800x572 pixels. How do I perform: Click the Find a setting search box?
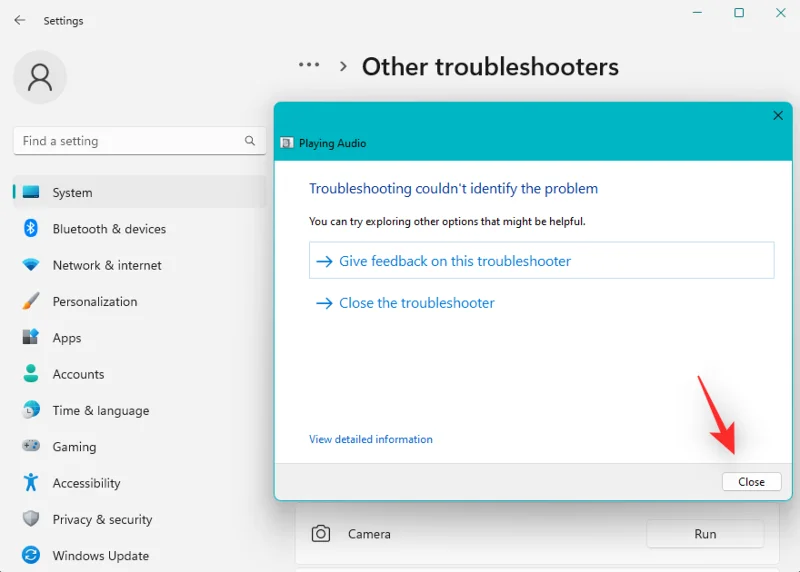pyautogui.click(x=130, y=141)
